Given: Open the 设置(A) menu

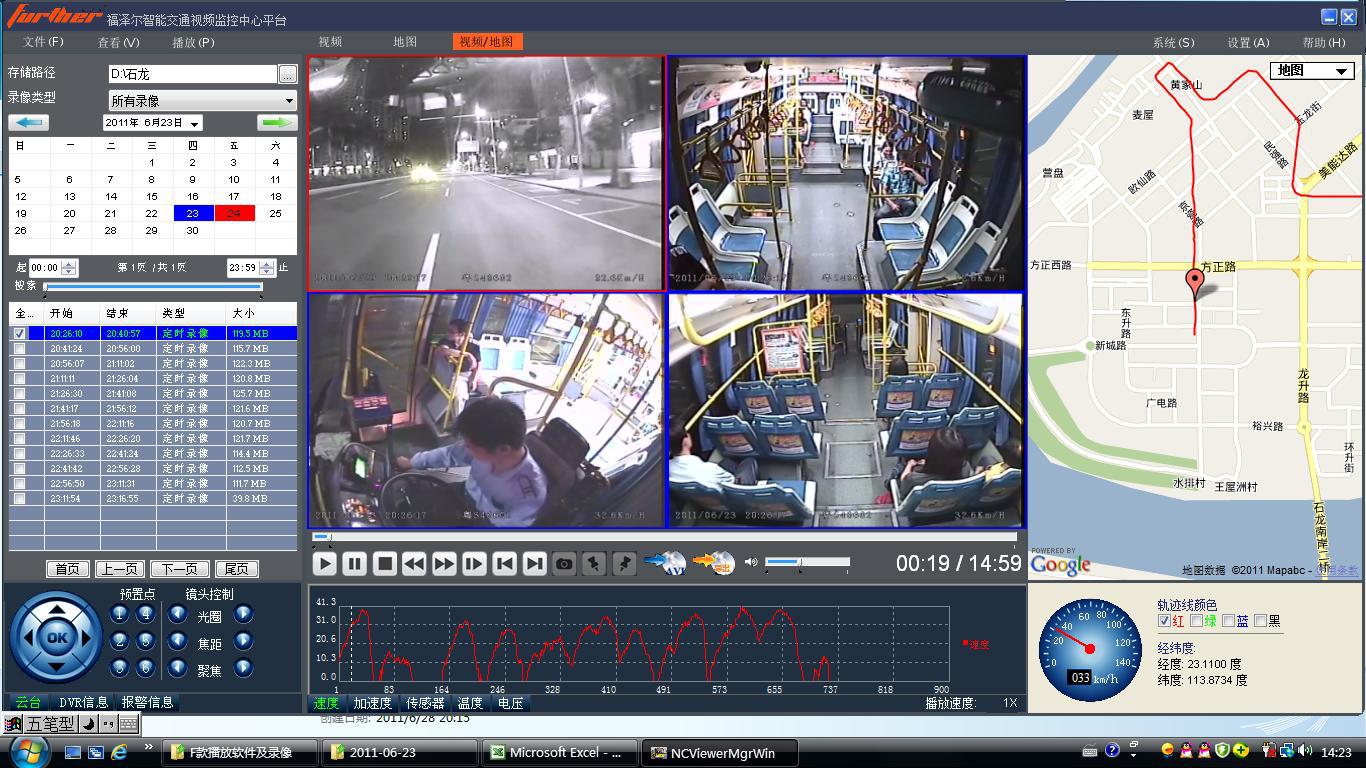Looking at the screenshot, I should coord(1248,42).
